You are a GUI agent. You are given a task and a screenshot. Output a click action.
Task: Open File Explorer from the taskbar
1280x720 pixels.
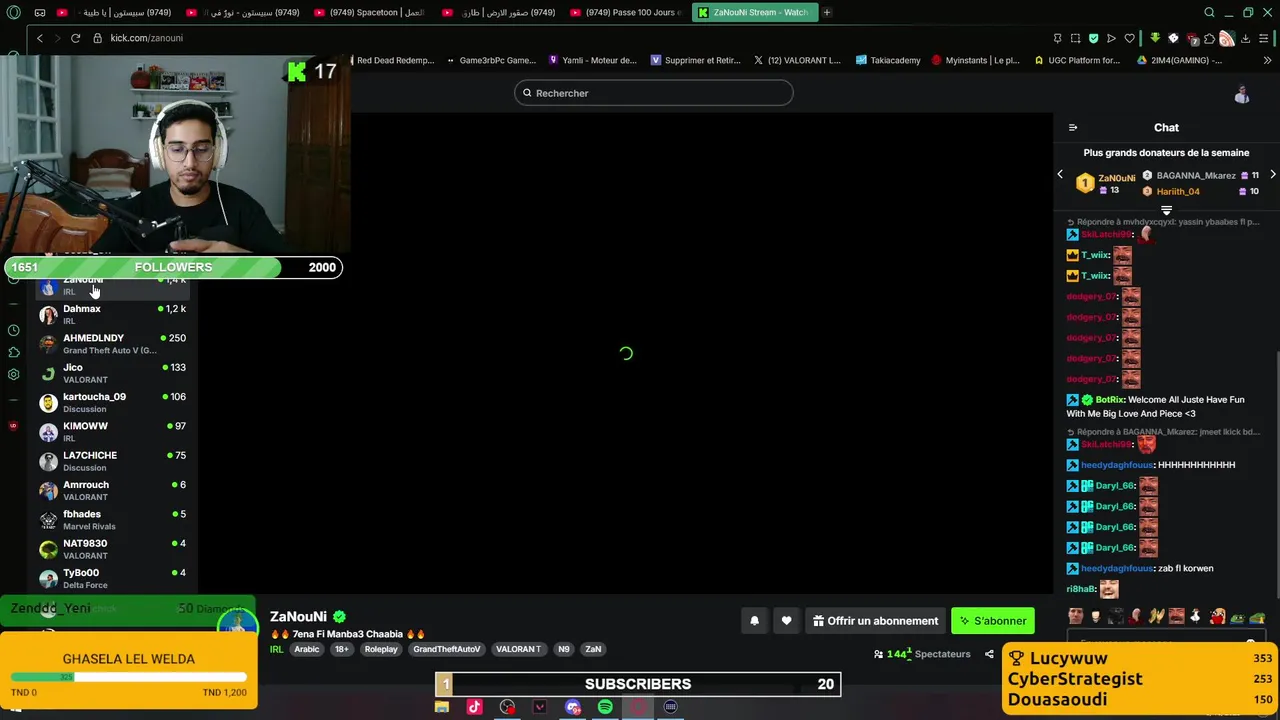[441, 707]
